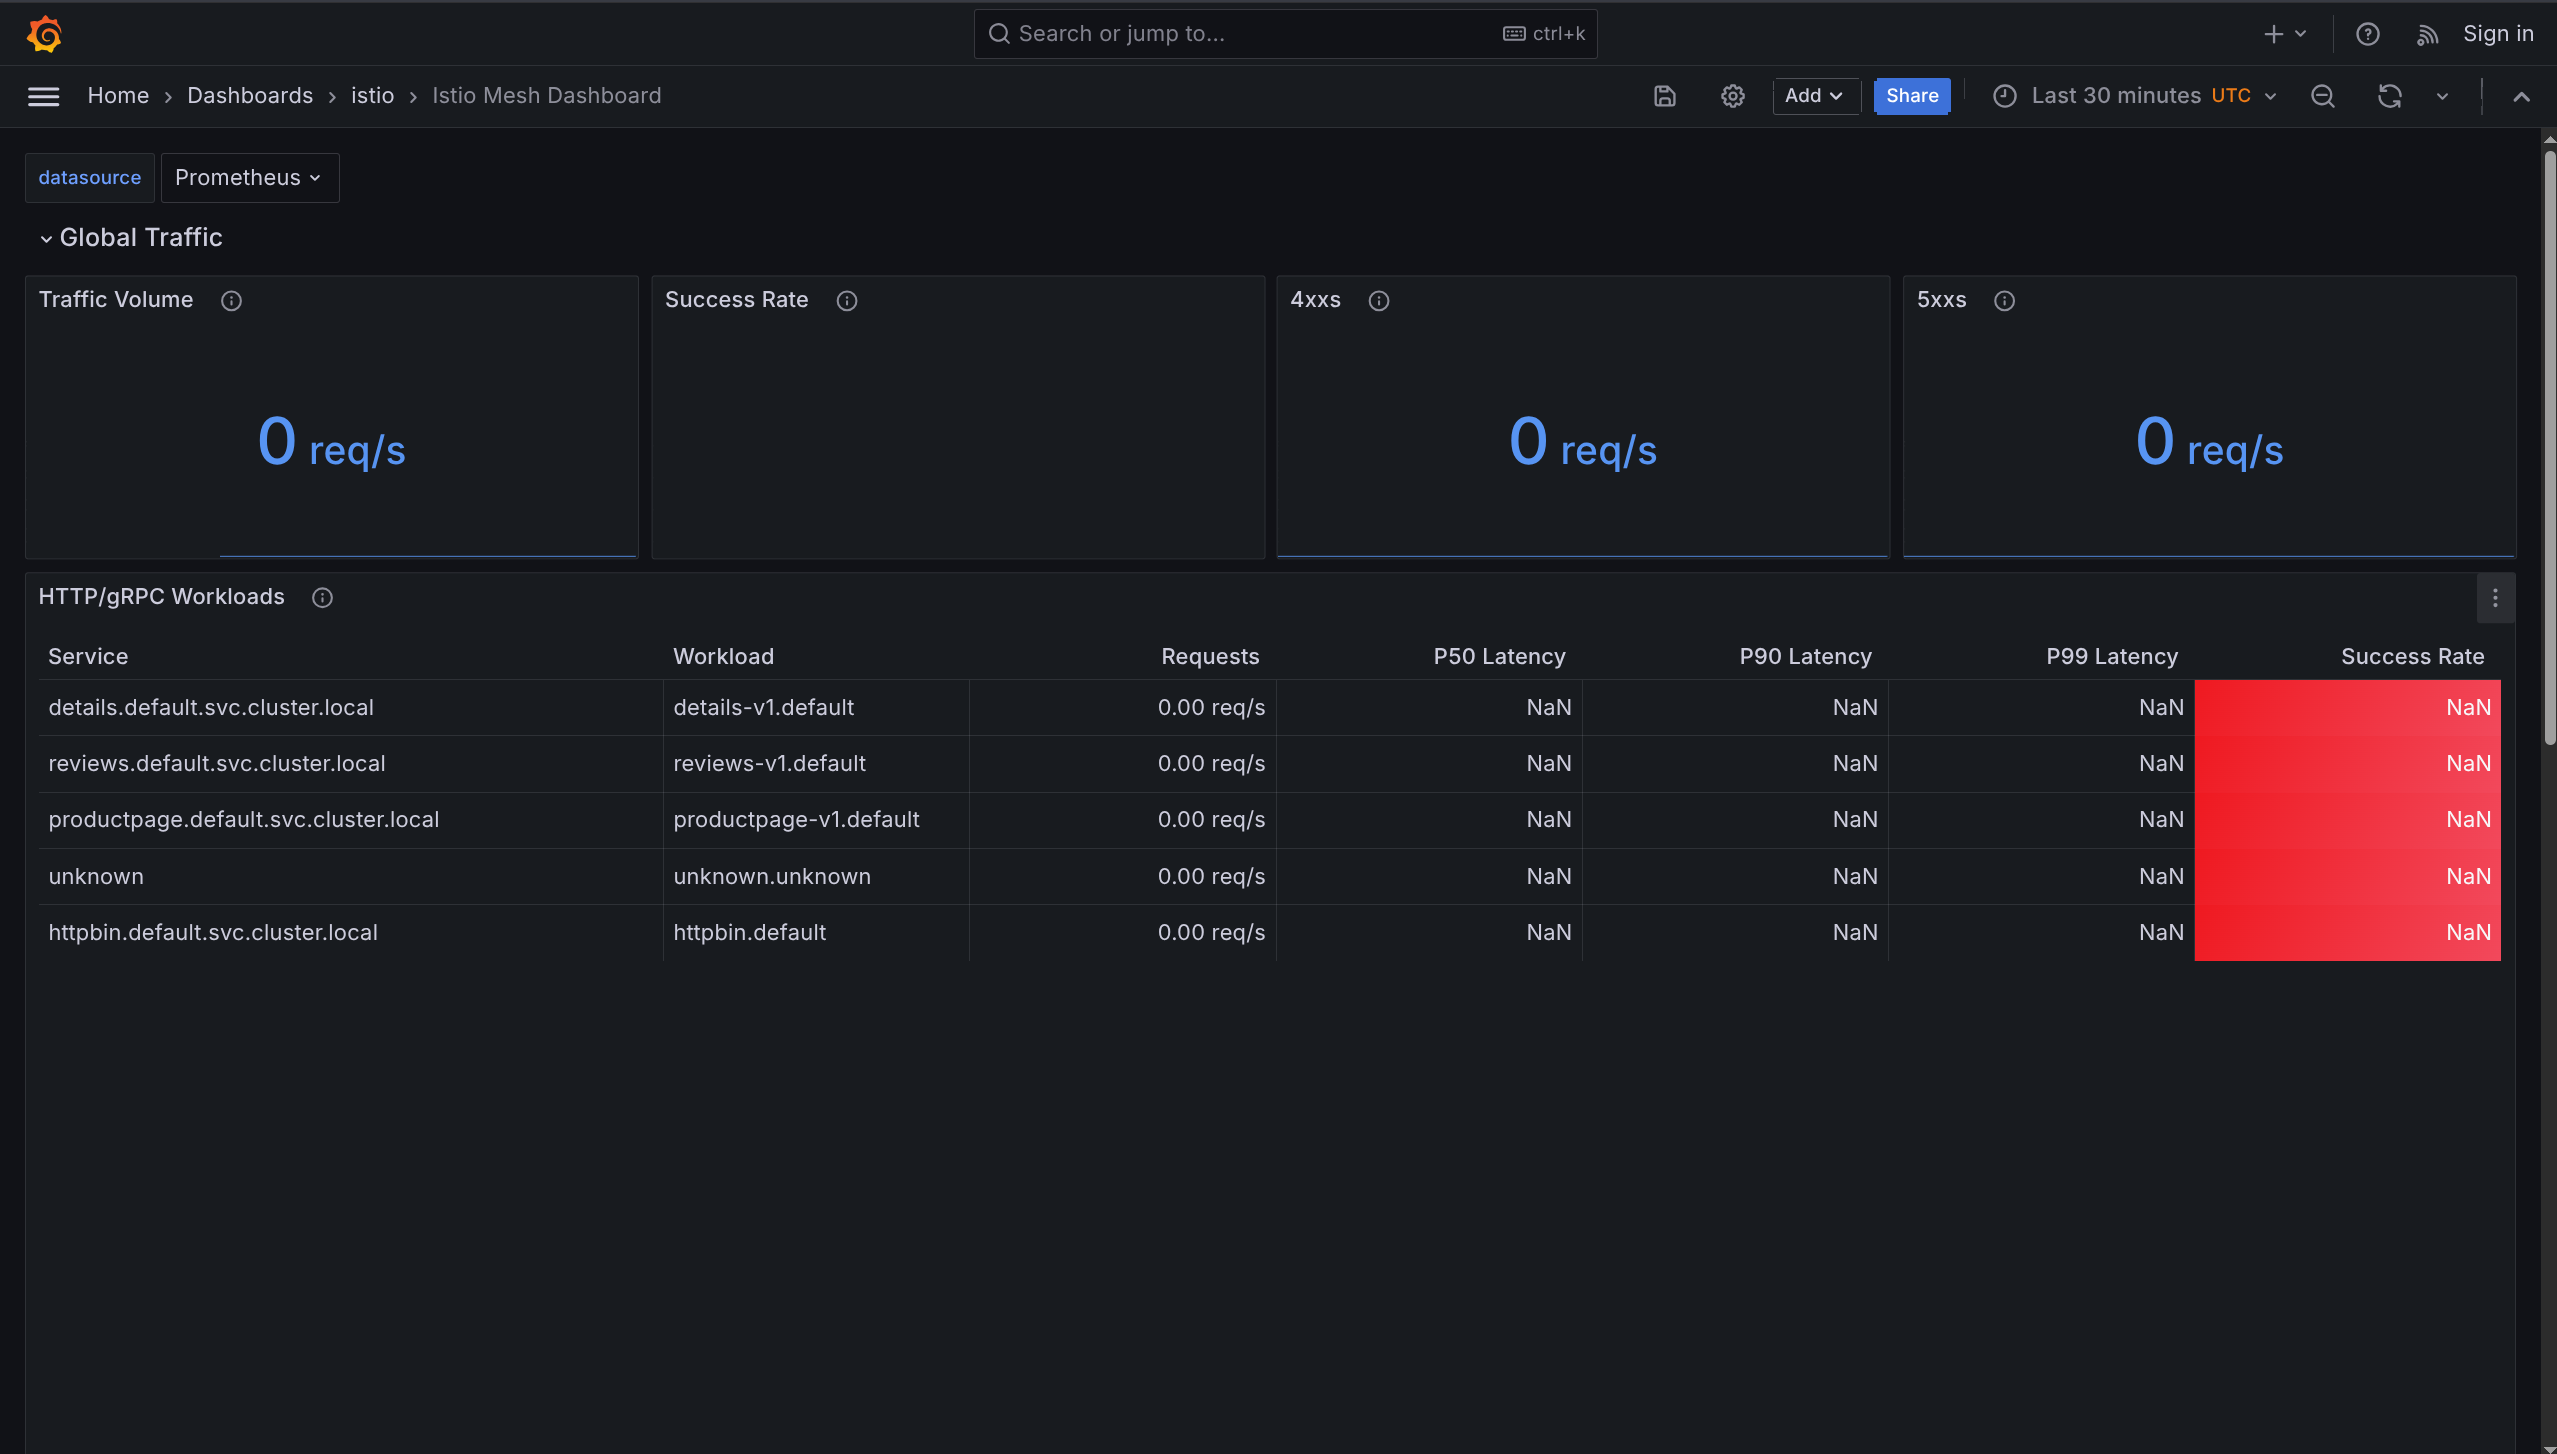Save the Istio Mesh Dashboard
Viewport: 2557px width, 1454px height.
coord(1663,96)
